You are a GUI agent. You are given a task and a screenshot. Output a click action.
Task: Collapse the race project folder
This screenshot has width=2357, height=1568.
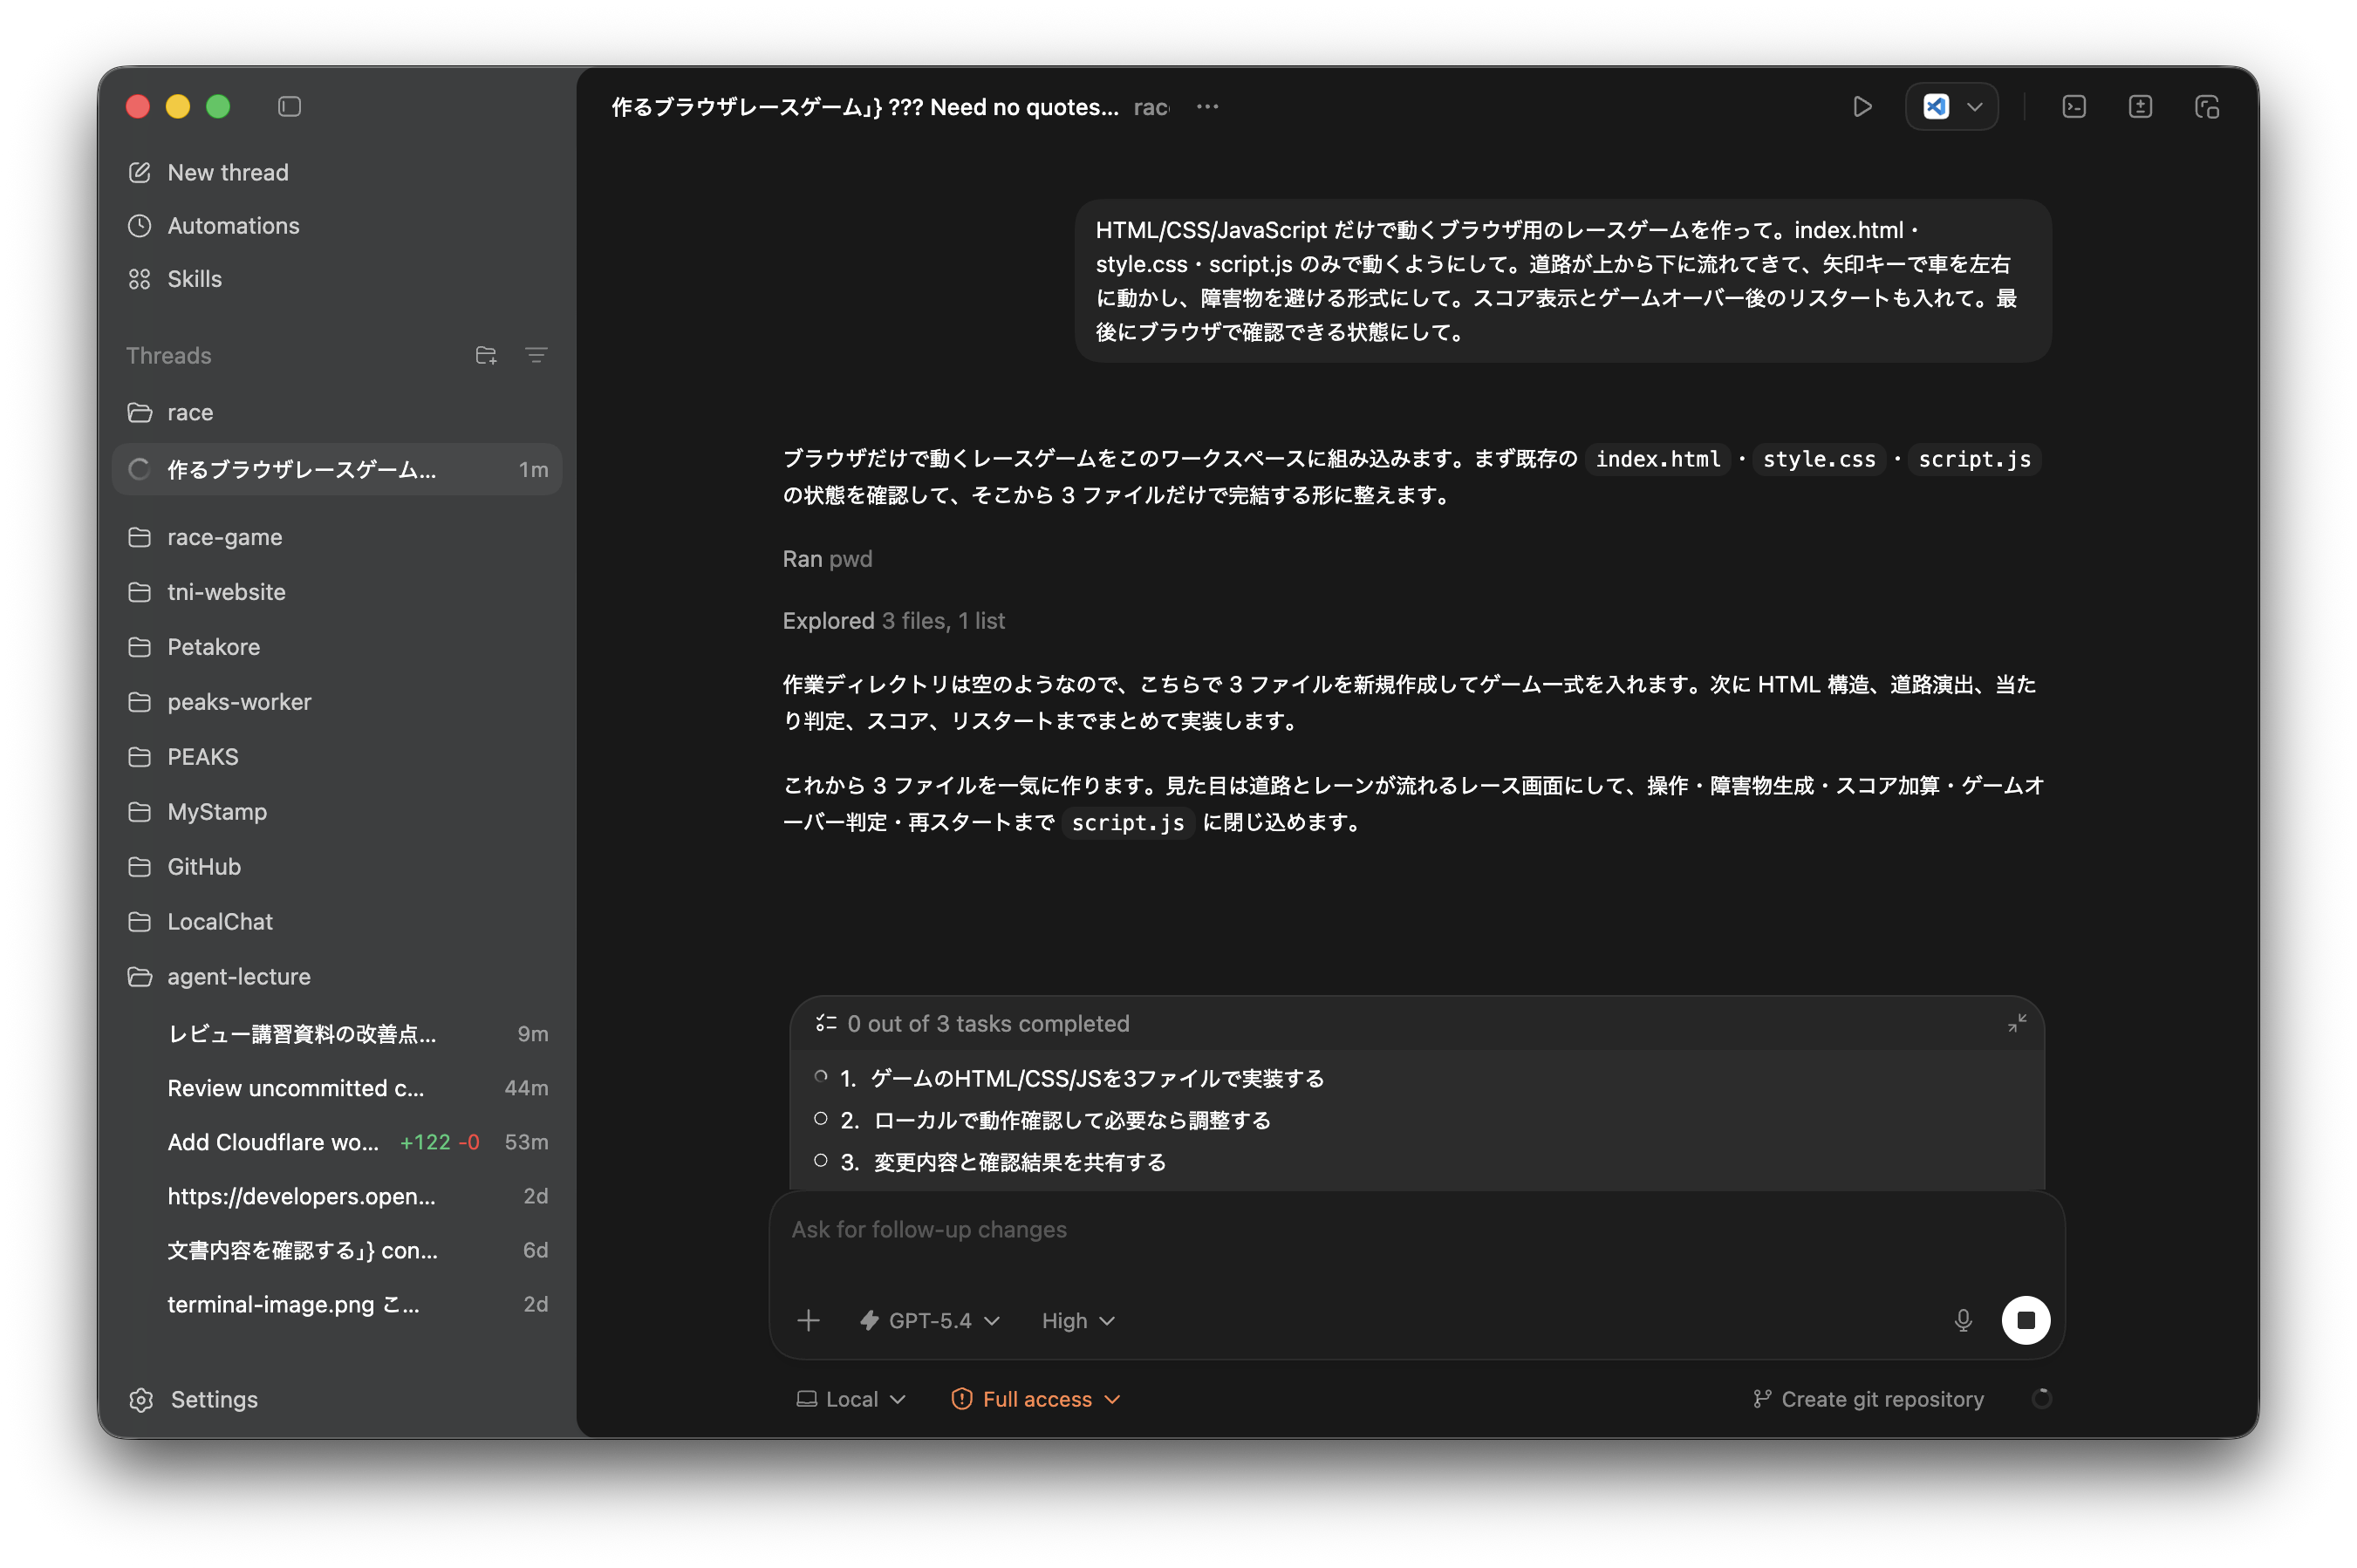337,412
